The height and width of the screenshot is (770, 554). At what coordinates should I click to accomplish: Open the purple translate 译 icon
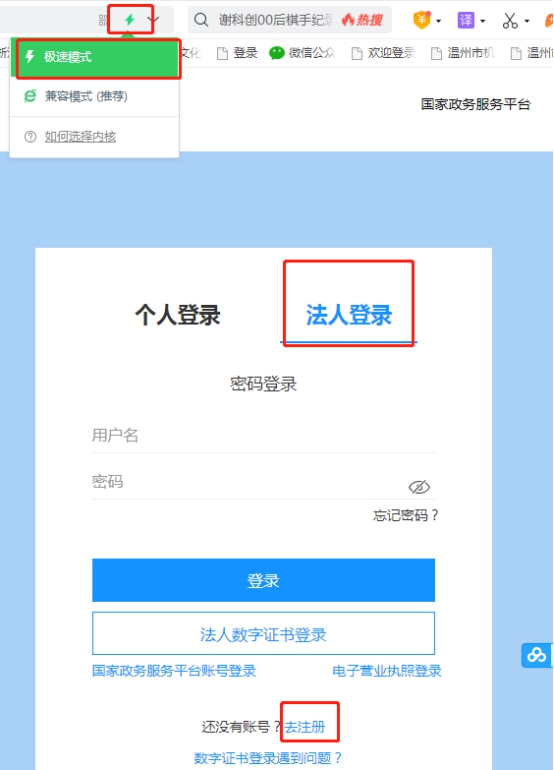tap(466, 20)
